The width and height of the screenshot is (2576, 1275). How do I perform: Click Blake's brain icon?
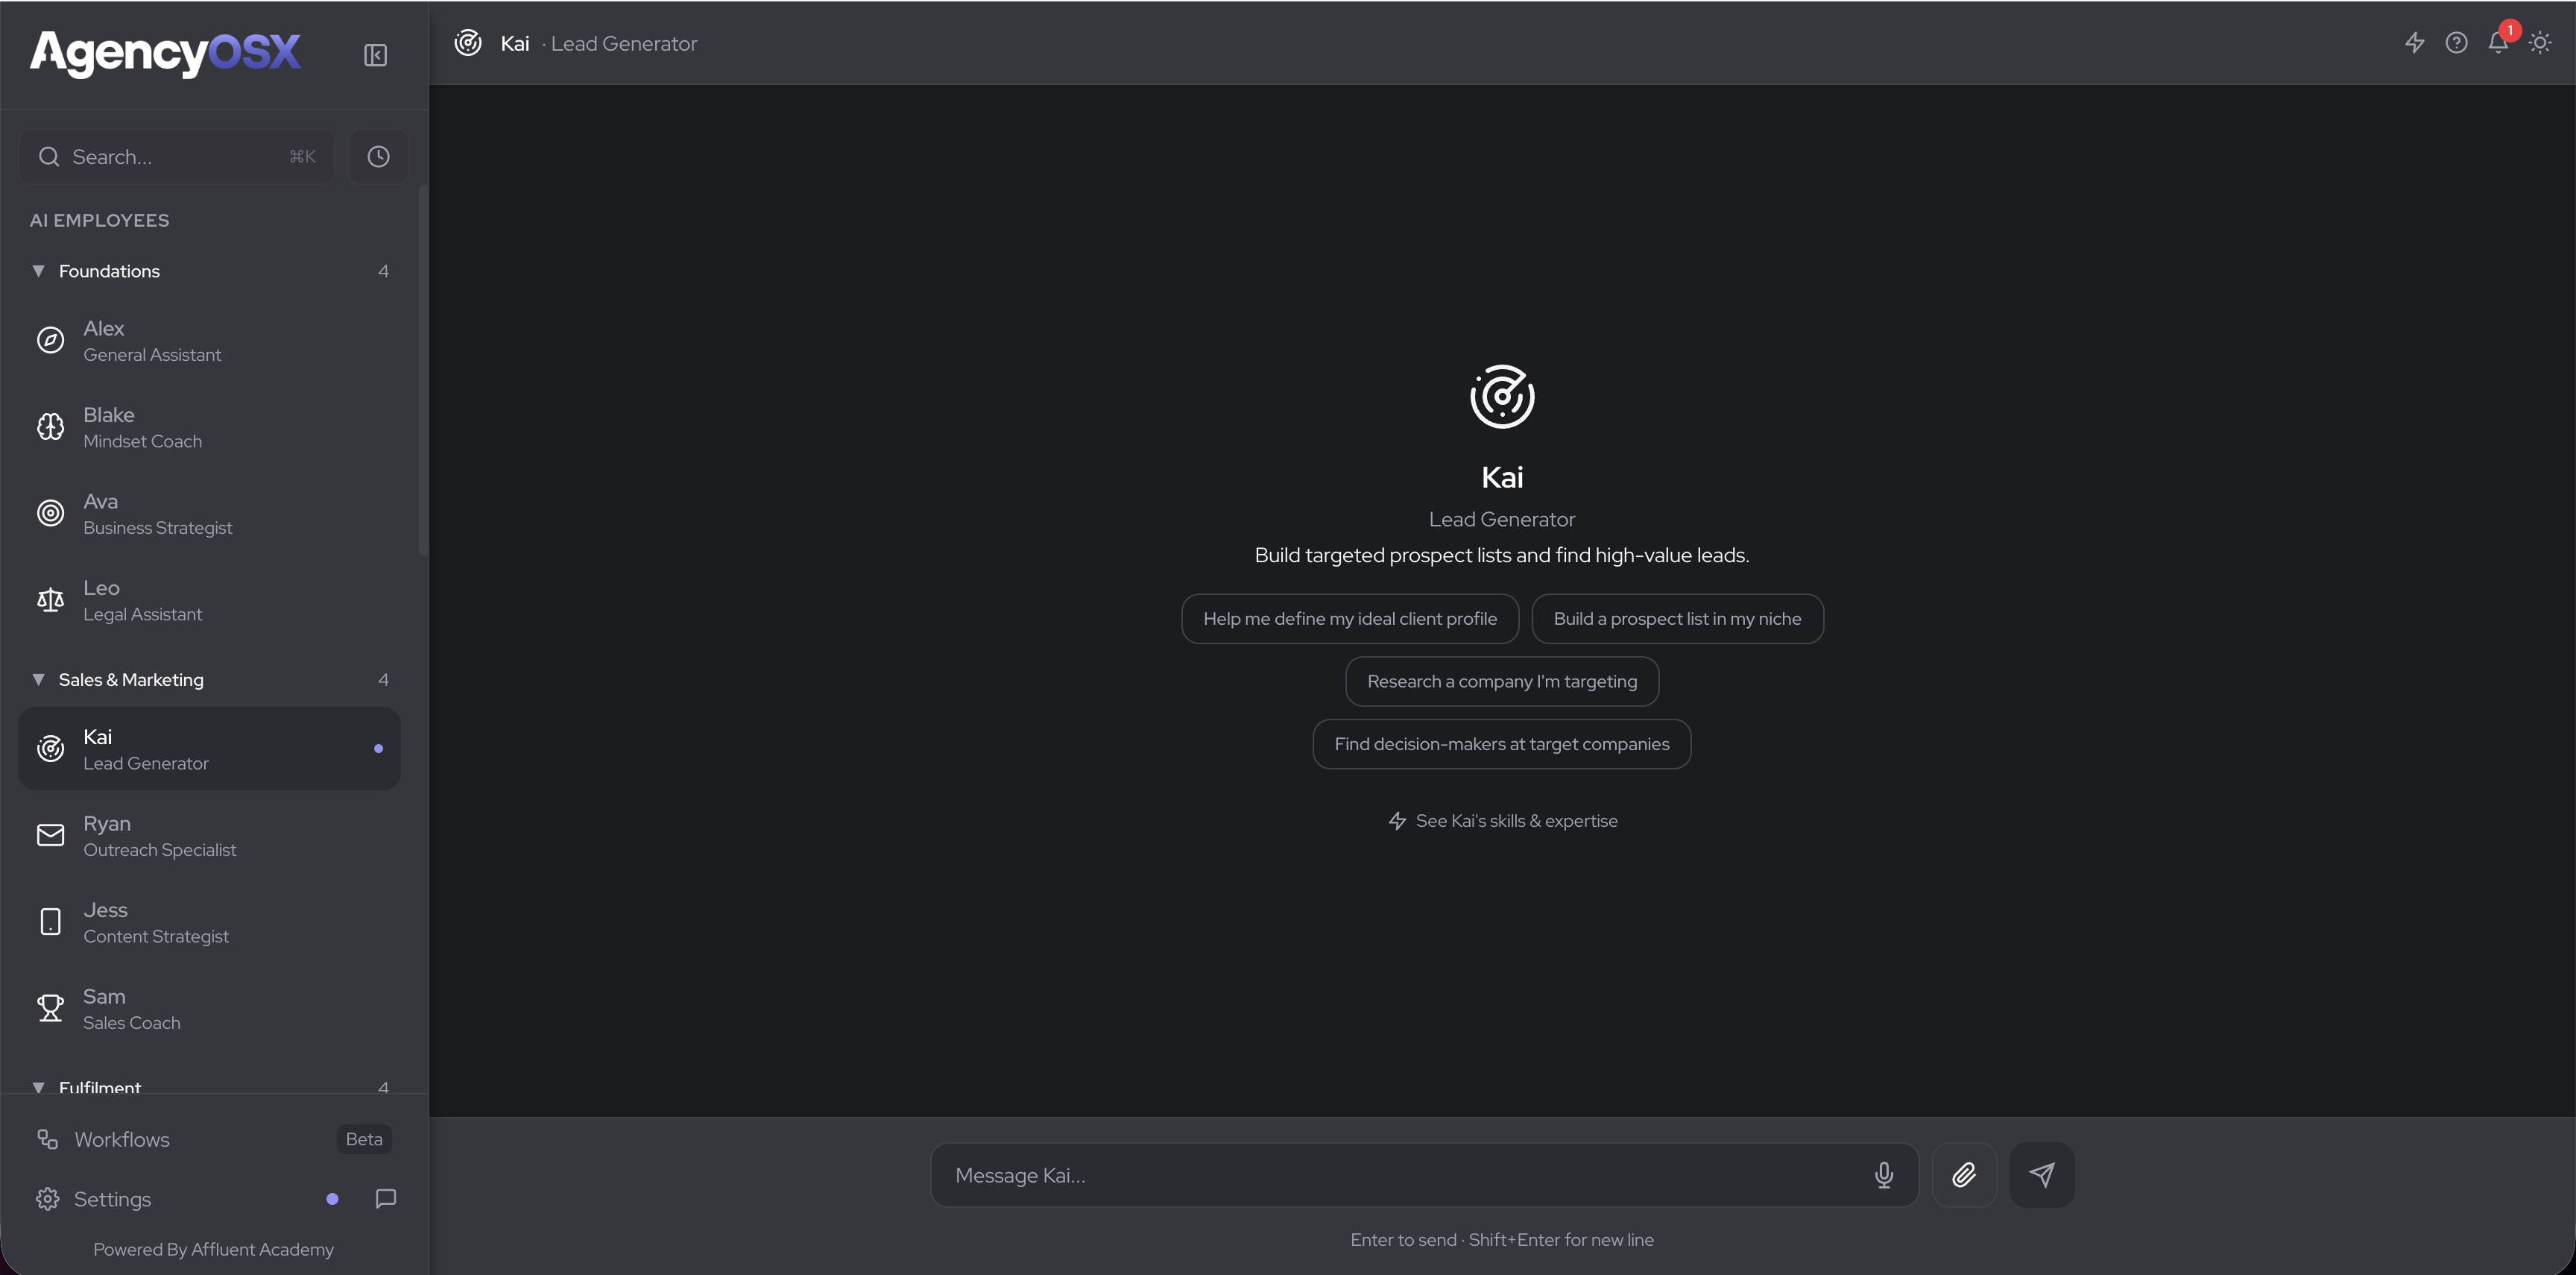coord(50,427)
